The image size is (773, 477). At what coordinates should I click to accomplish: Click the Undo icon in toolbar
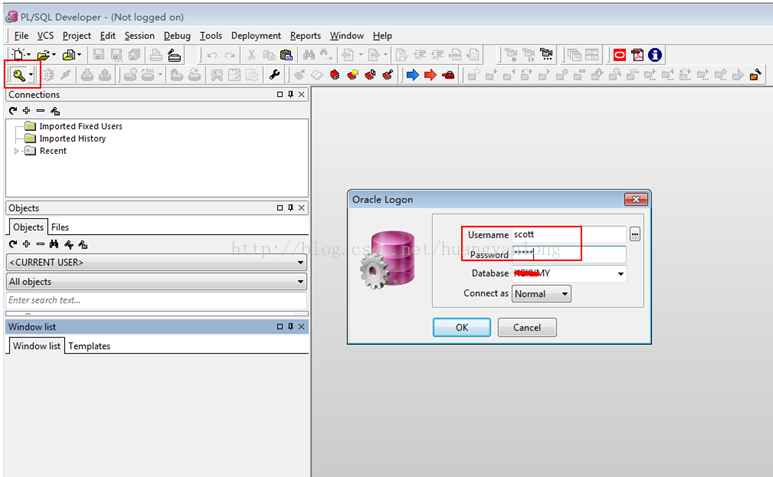pos(212,55)
